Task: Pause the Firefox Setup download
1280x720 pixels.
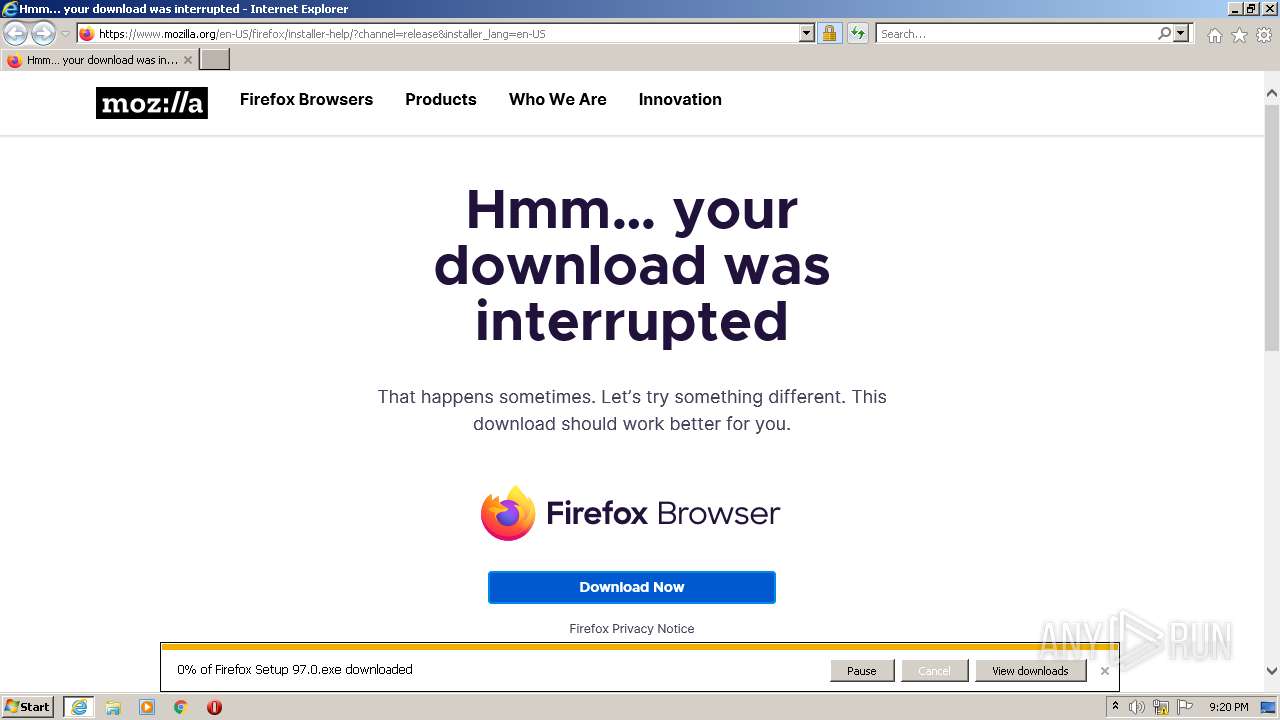Action: (861, 671)
